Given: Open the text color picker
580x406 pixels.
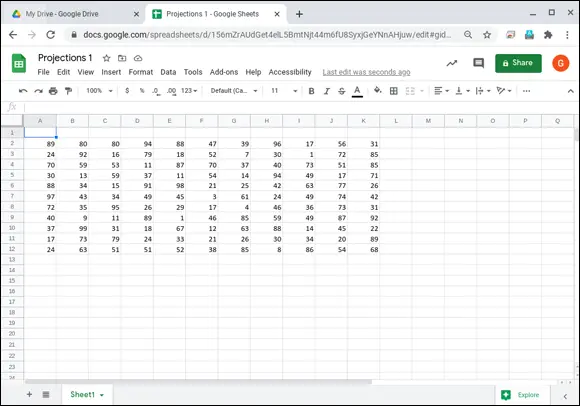Looking at the screenshot, I should 357,91.
